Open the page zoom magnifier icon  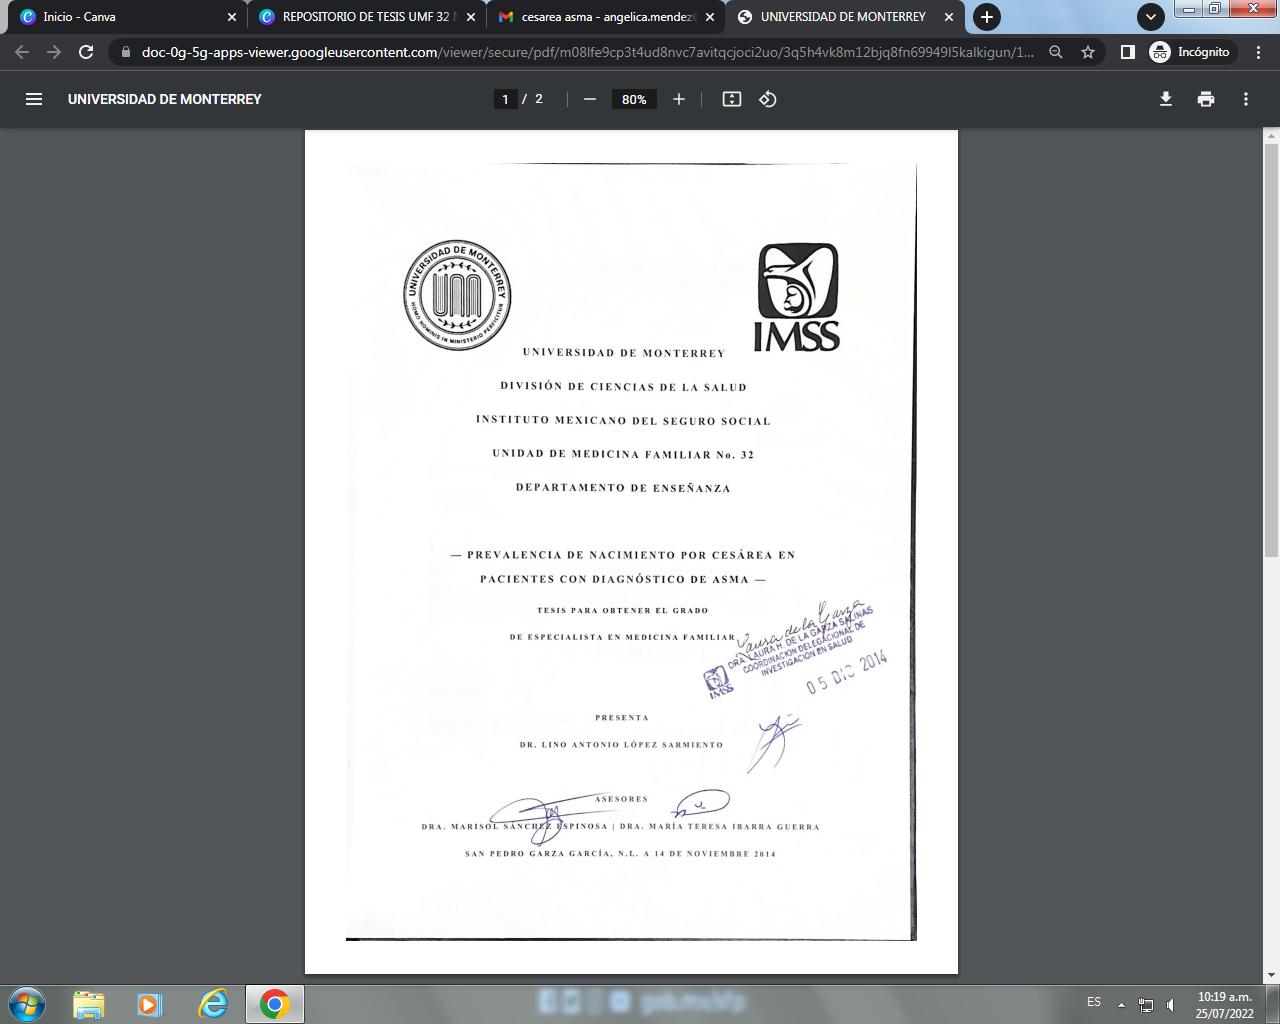(x=1055, y=52)
